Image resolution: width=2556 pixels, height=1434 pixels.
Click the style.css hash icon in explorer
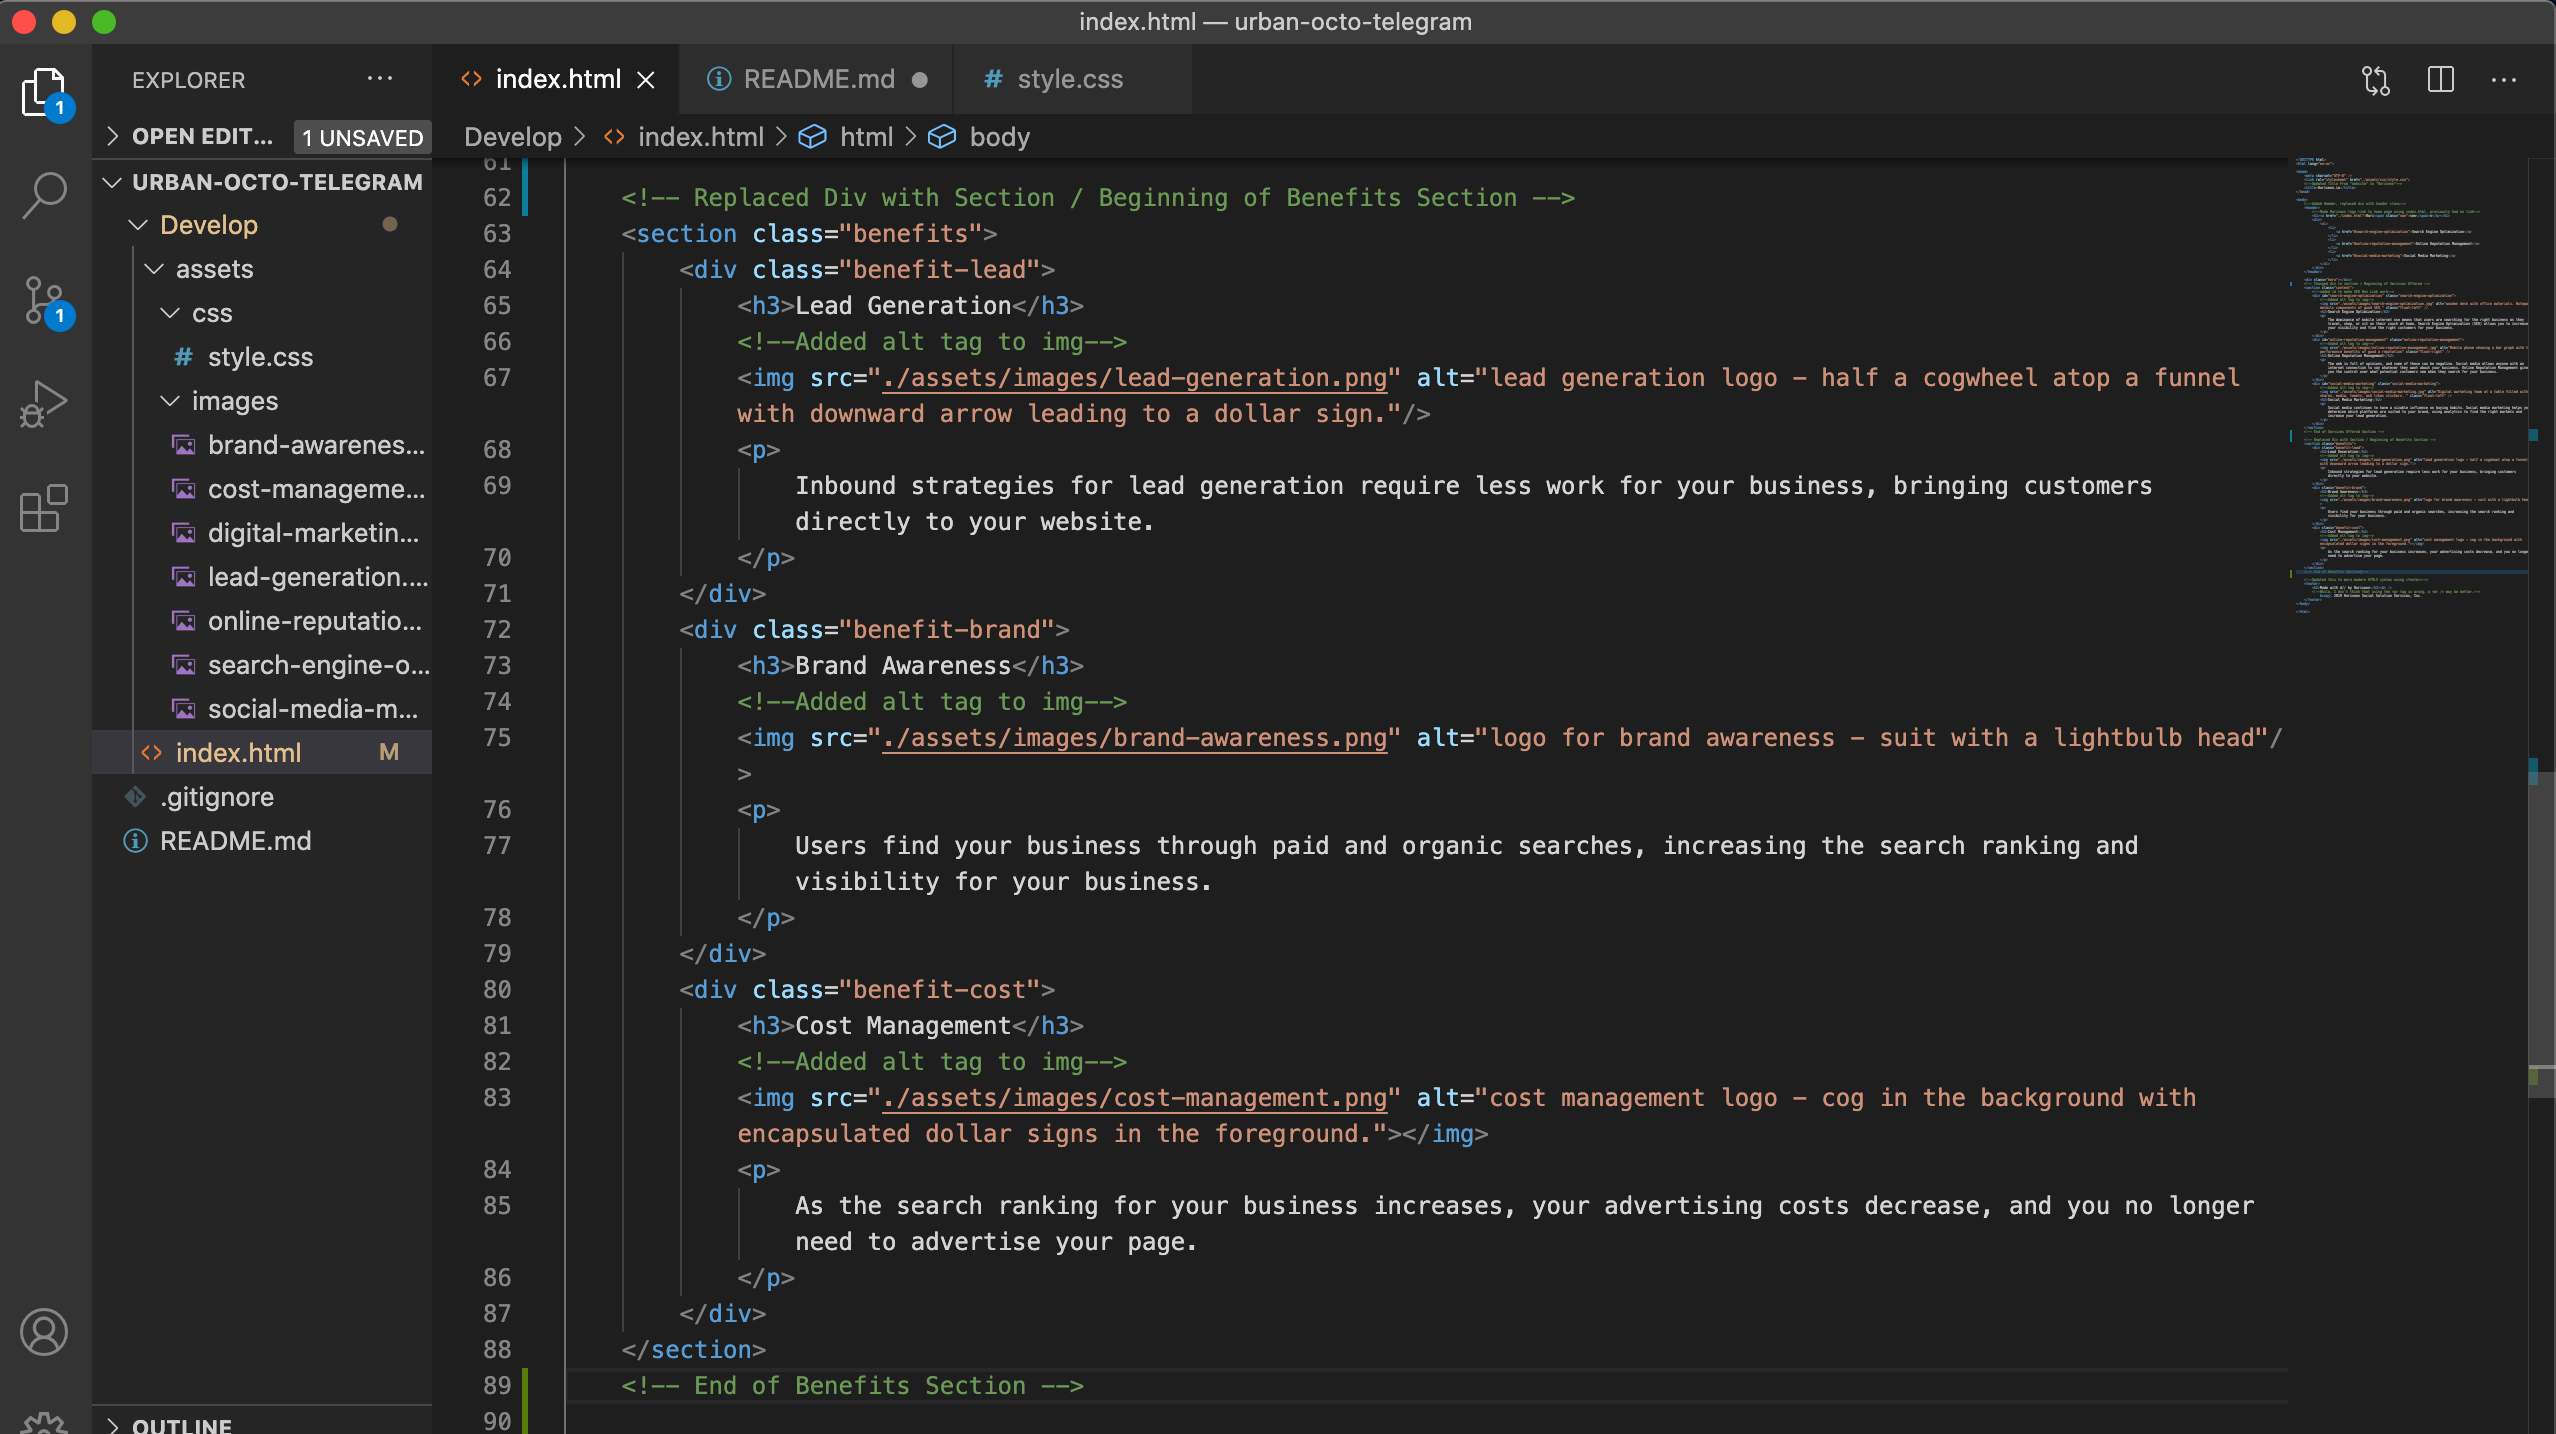[183, 357]
